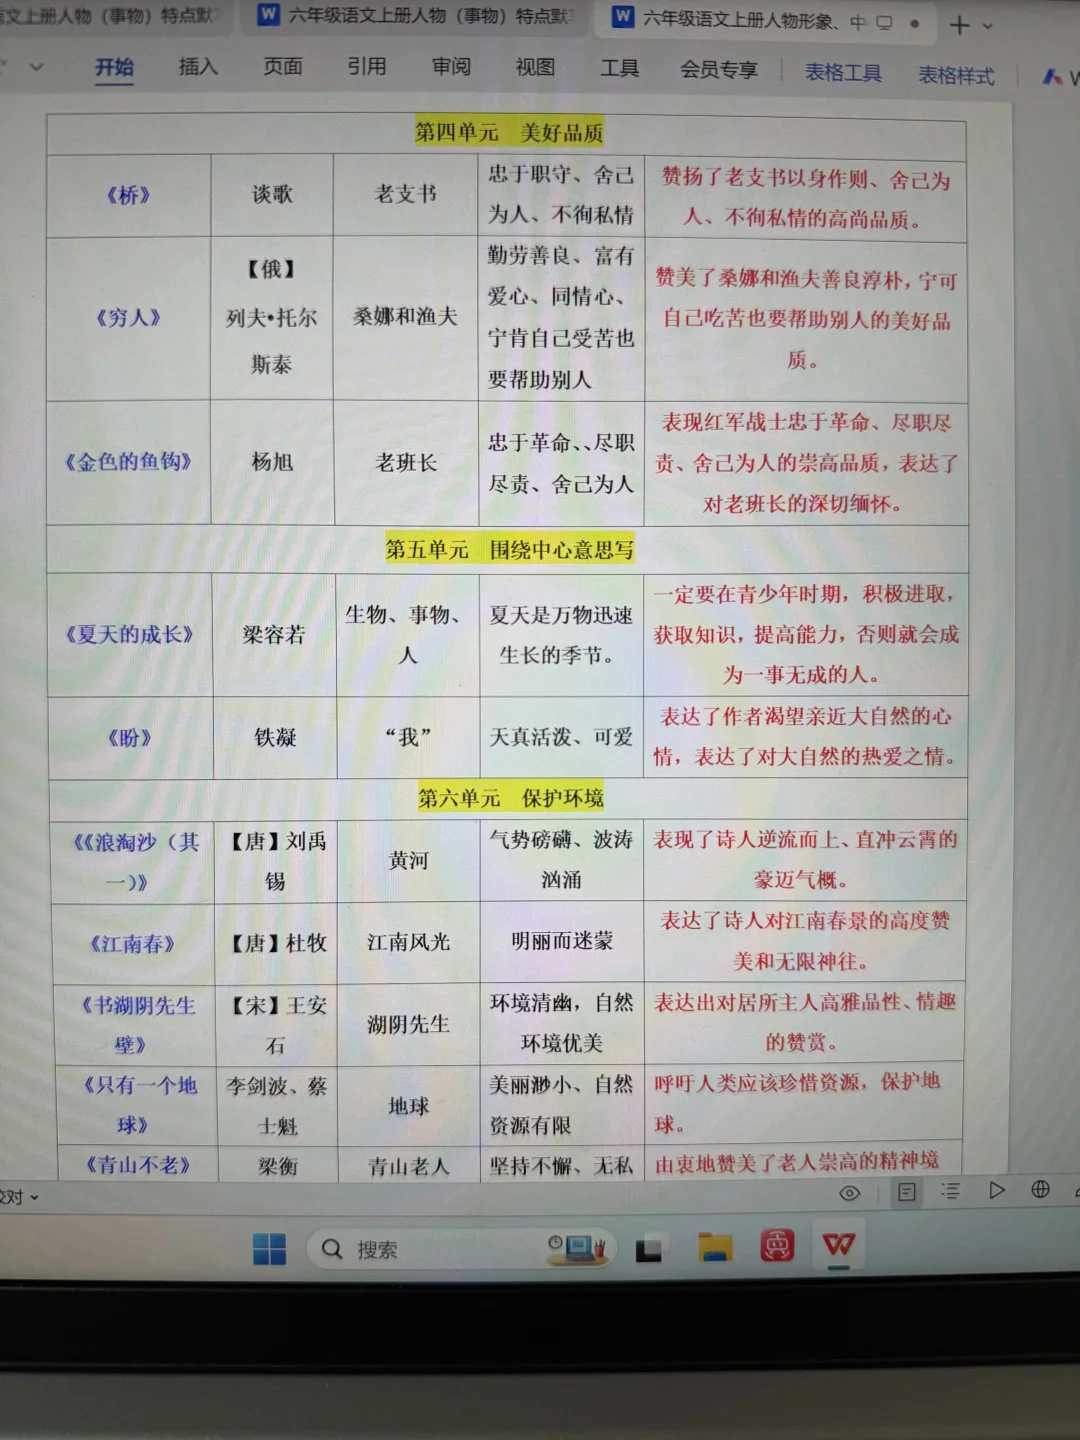Add a new document tab with plus
The height and width of the screenshot is (1440, 1080).
(x=958, y=25)
